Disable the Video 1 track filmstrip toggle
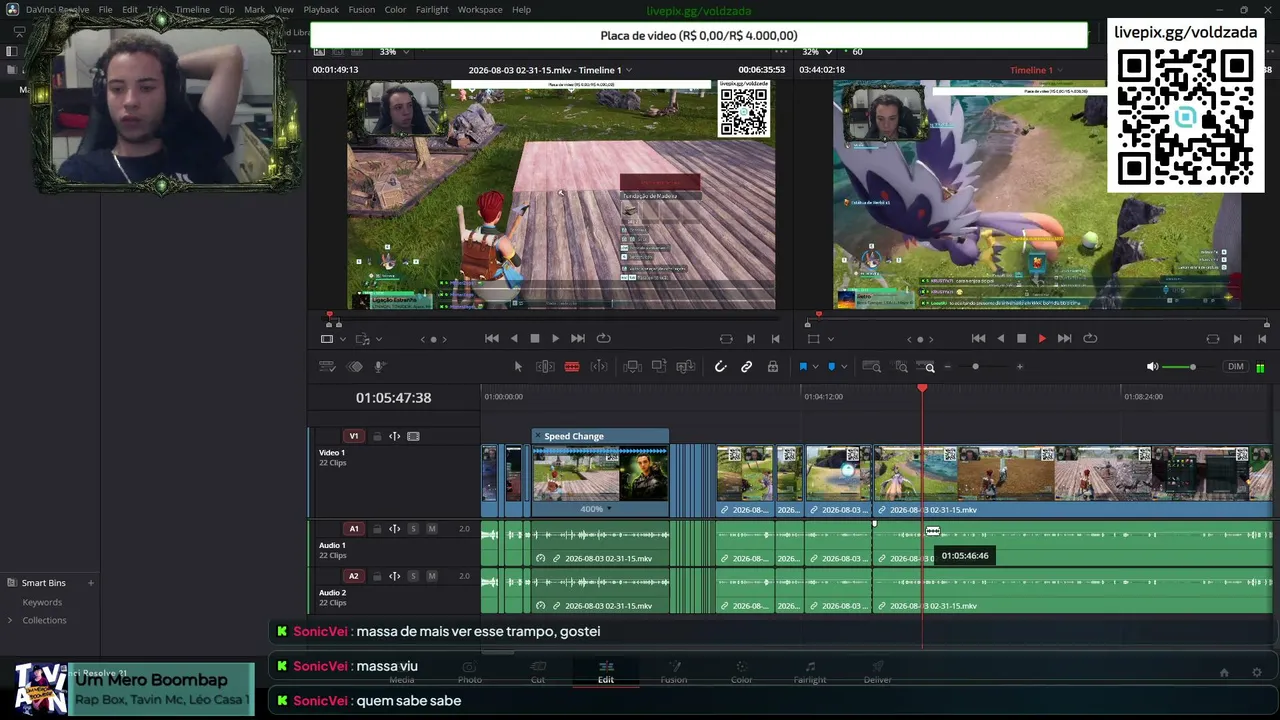The height and width of the screenshot is (720, 1280). 414,436
